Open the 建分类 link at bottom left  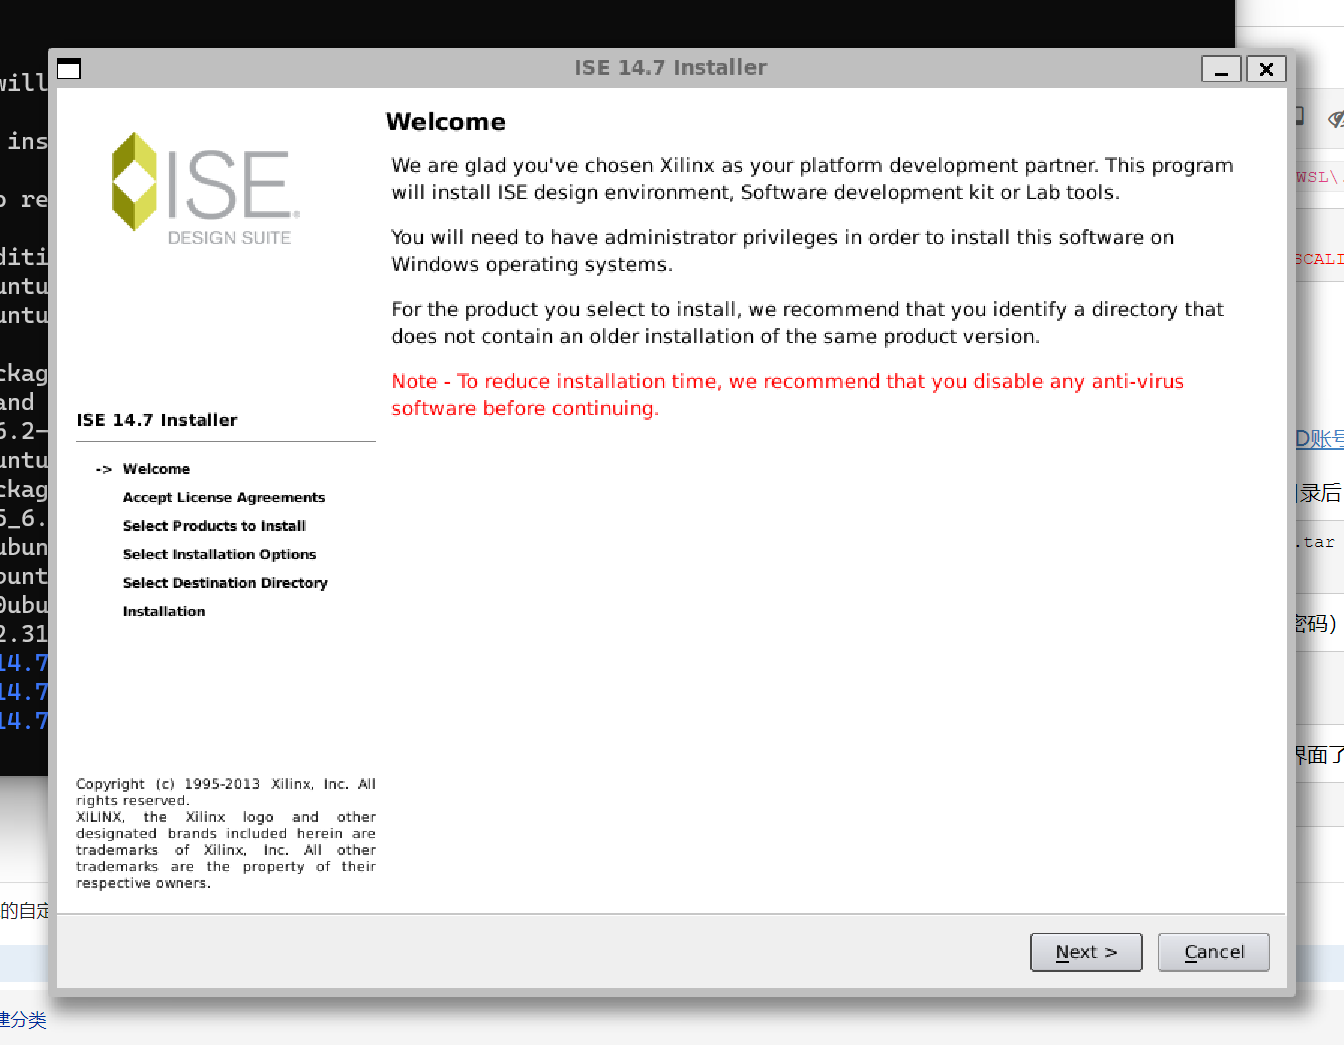(x=23, y=1021)
